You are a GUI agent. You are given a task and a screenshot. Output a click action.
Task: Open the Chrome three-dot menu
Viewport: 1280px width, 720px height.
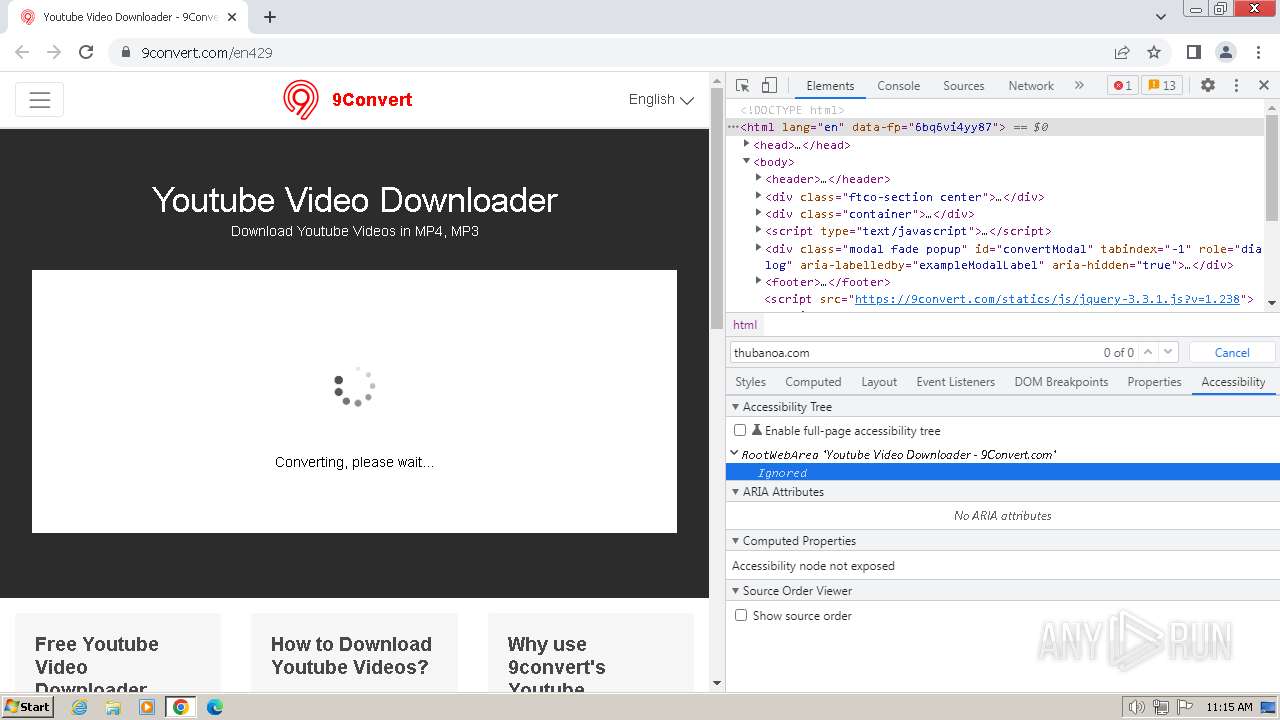[x=1258, y=52]
